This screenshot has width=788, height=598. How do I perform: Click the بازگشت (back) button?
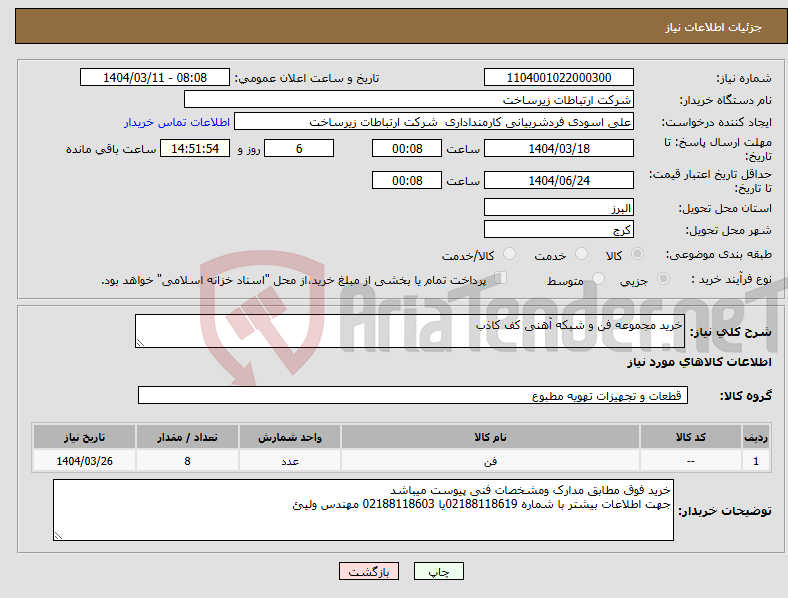click(x=369, y=571)
